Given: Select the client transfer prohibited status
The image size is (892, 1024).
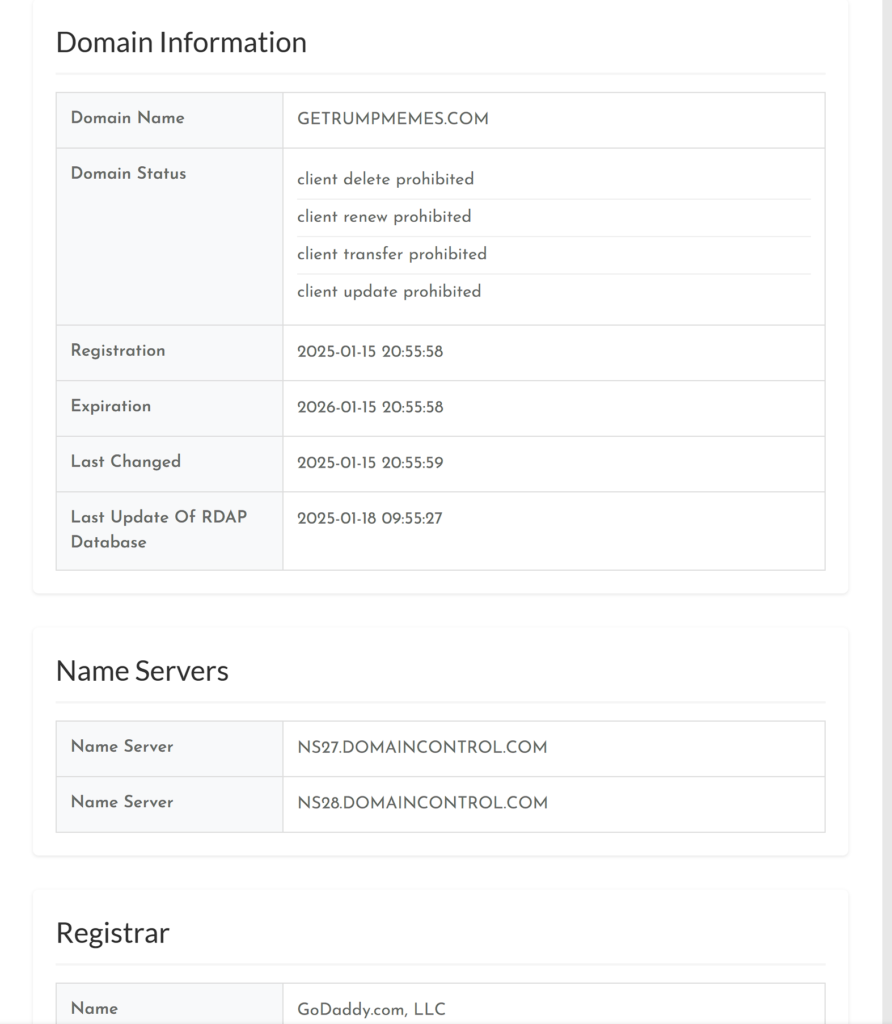Looking at the screenshot, I should pyautogui.click(x=392, y=253).
